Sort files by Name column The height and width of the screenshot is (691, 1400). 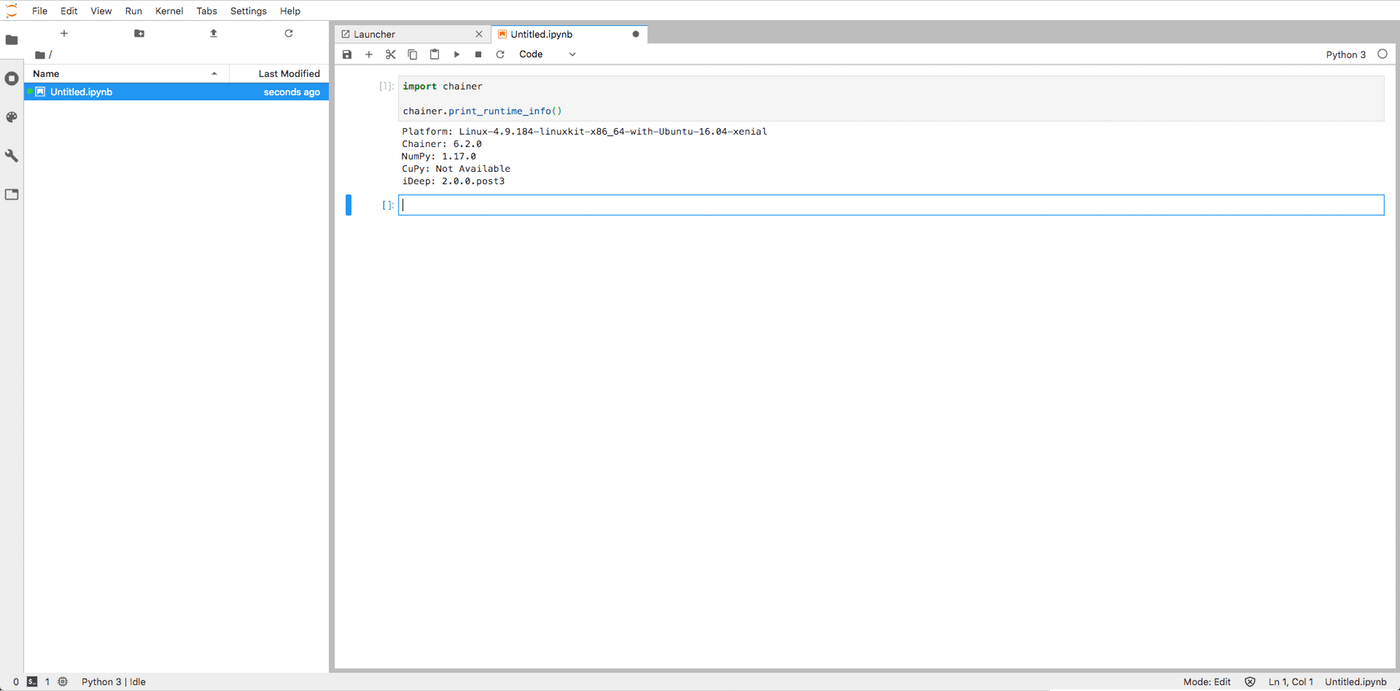coord(126,73)
